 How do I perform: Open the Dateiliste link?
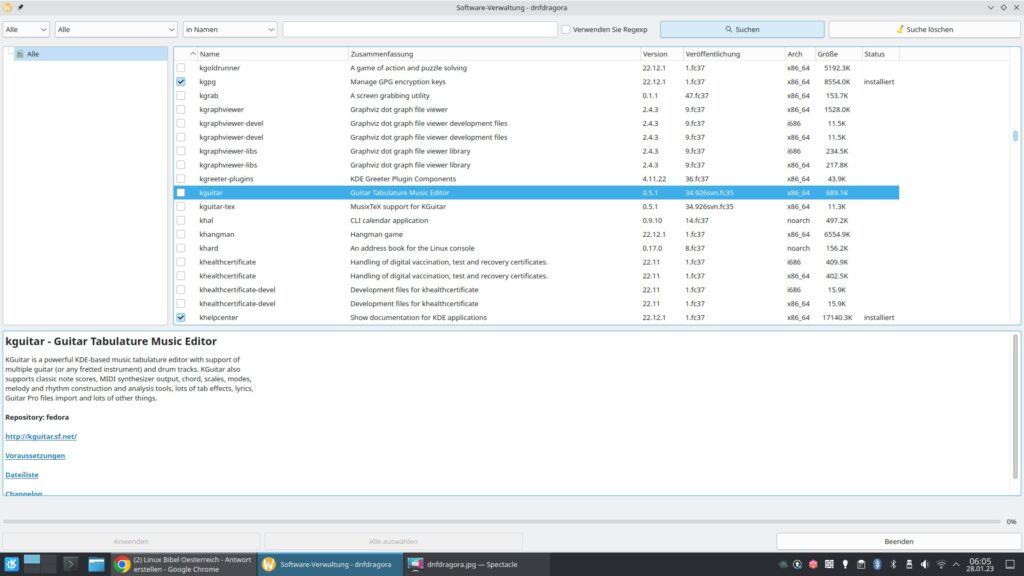pos(22,475)
